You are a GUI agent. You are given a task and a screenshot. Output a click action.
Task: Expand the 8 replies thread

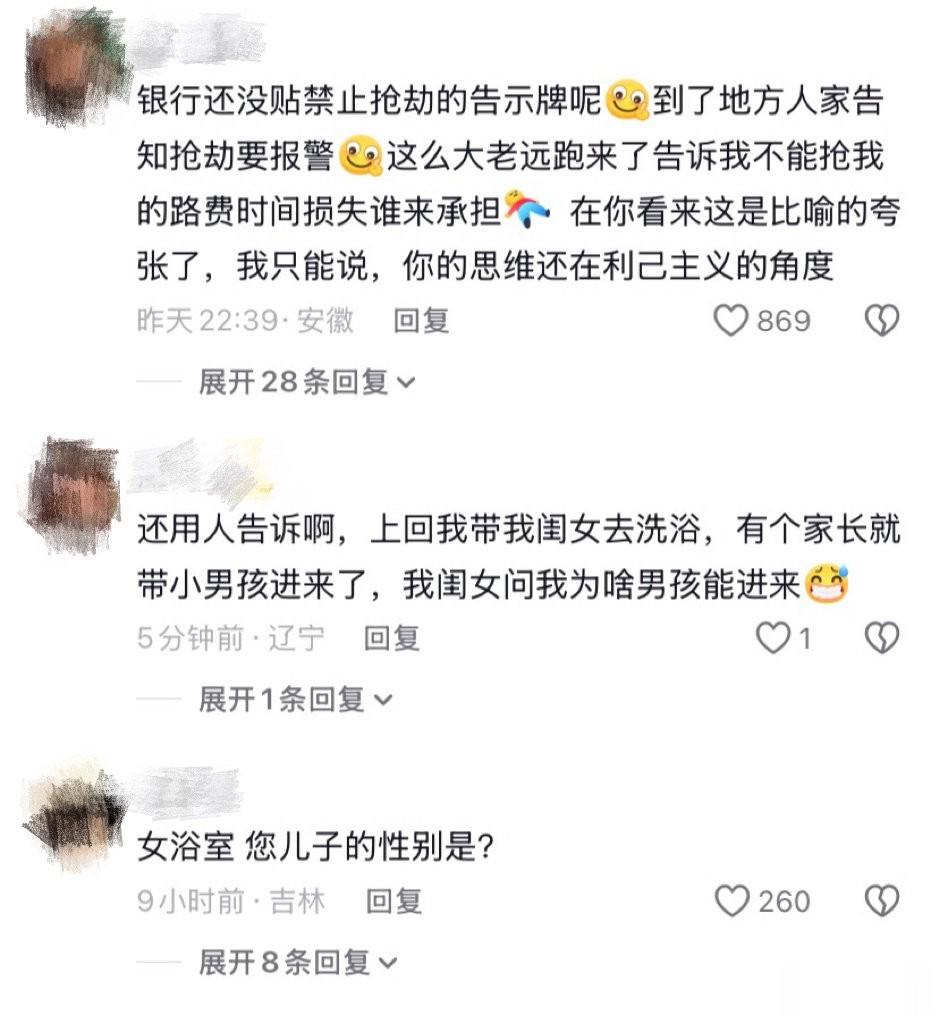298,963
